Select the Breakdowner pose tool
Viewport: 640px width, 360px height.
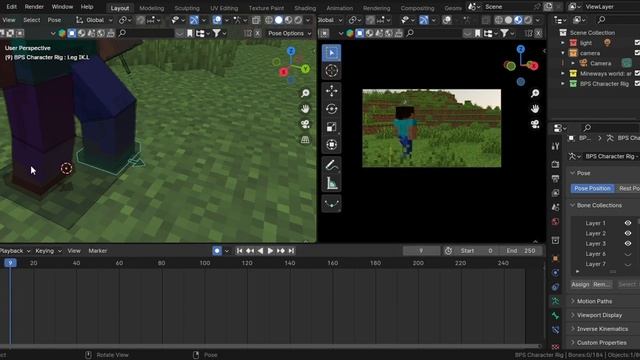(331, 203)
